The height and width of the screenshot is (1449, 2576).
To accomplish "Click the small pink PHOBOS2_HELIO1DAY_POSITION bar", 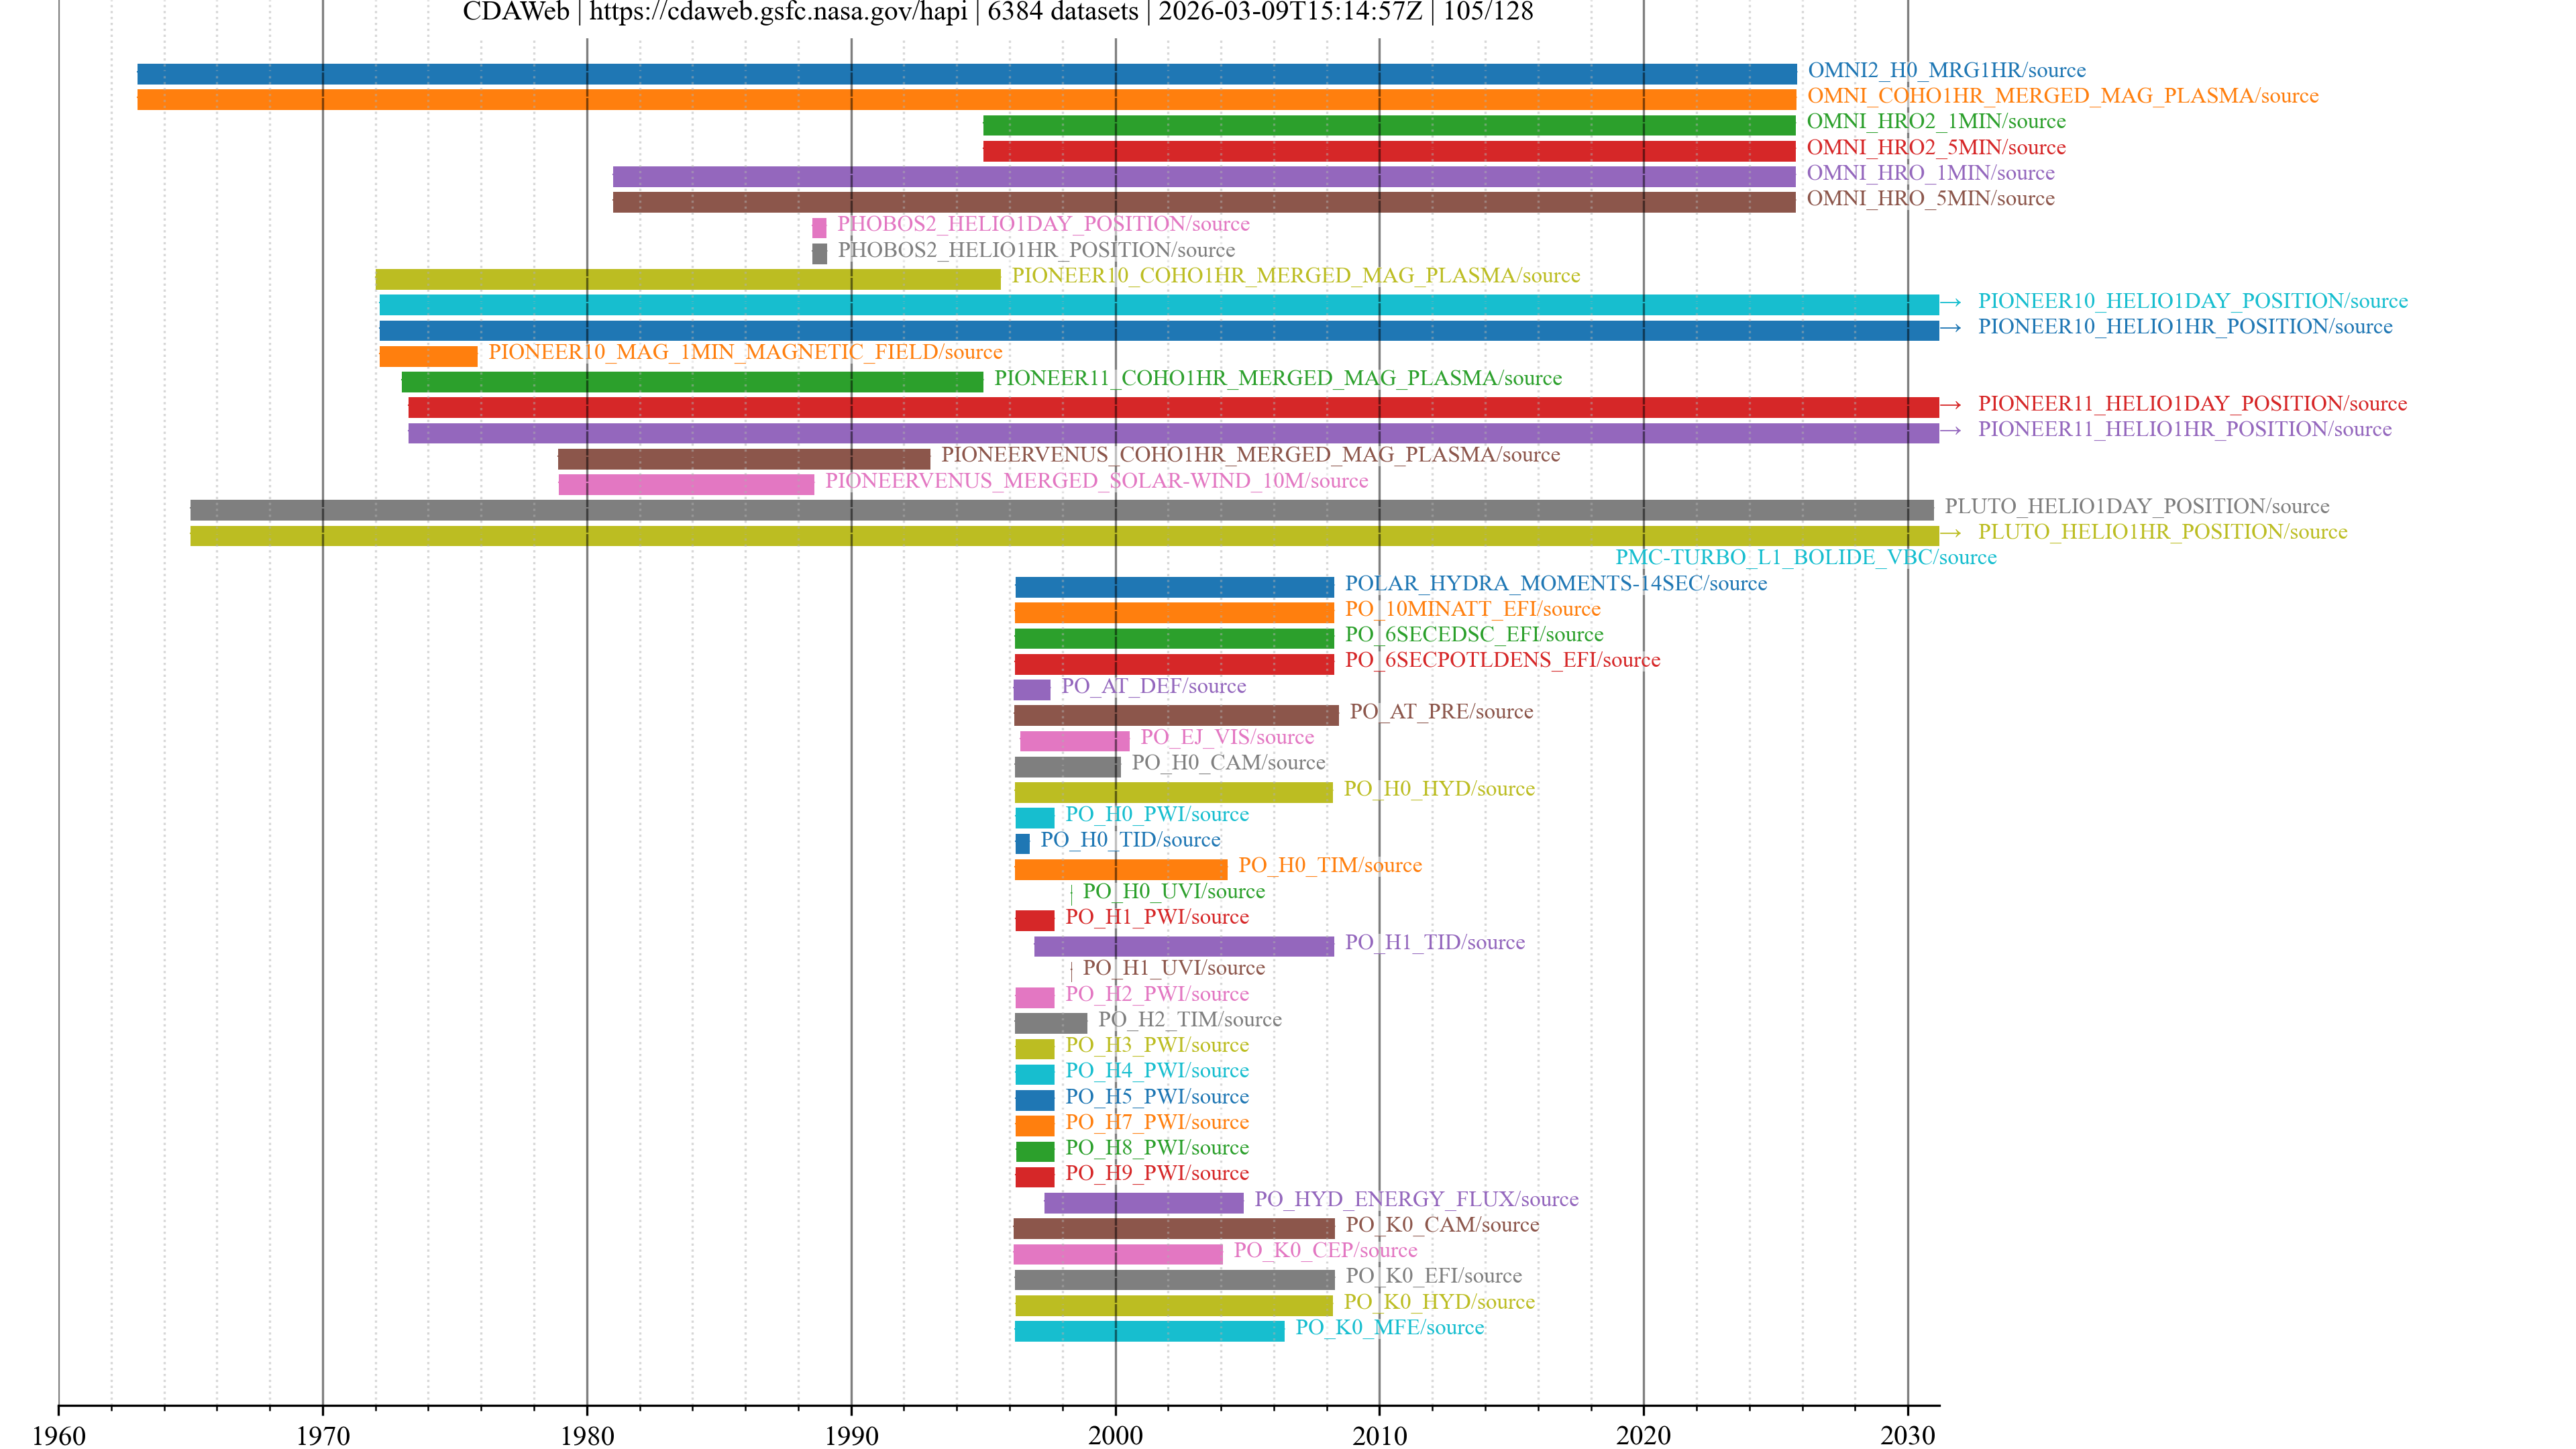I will (x=819, y=227).
